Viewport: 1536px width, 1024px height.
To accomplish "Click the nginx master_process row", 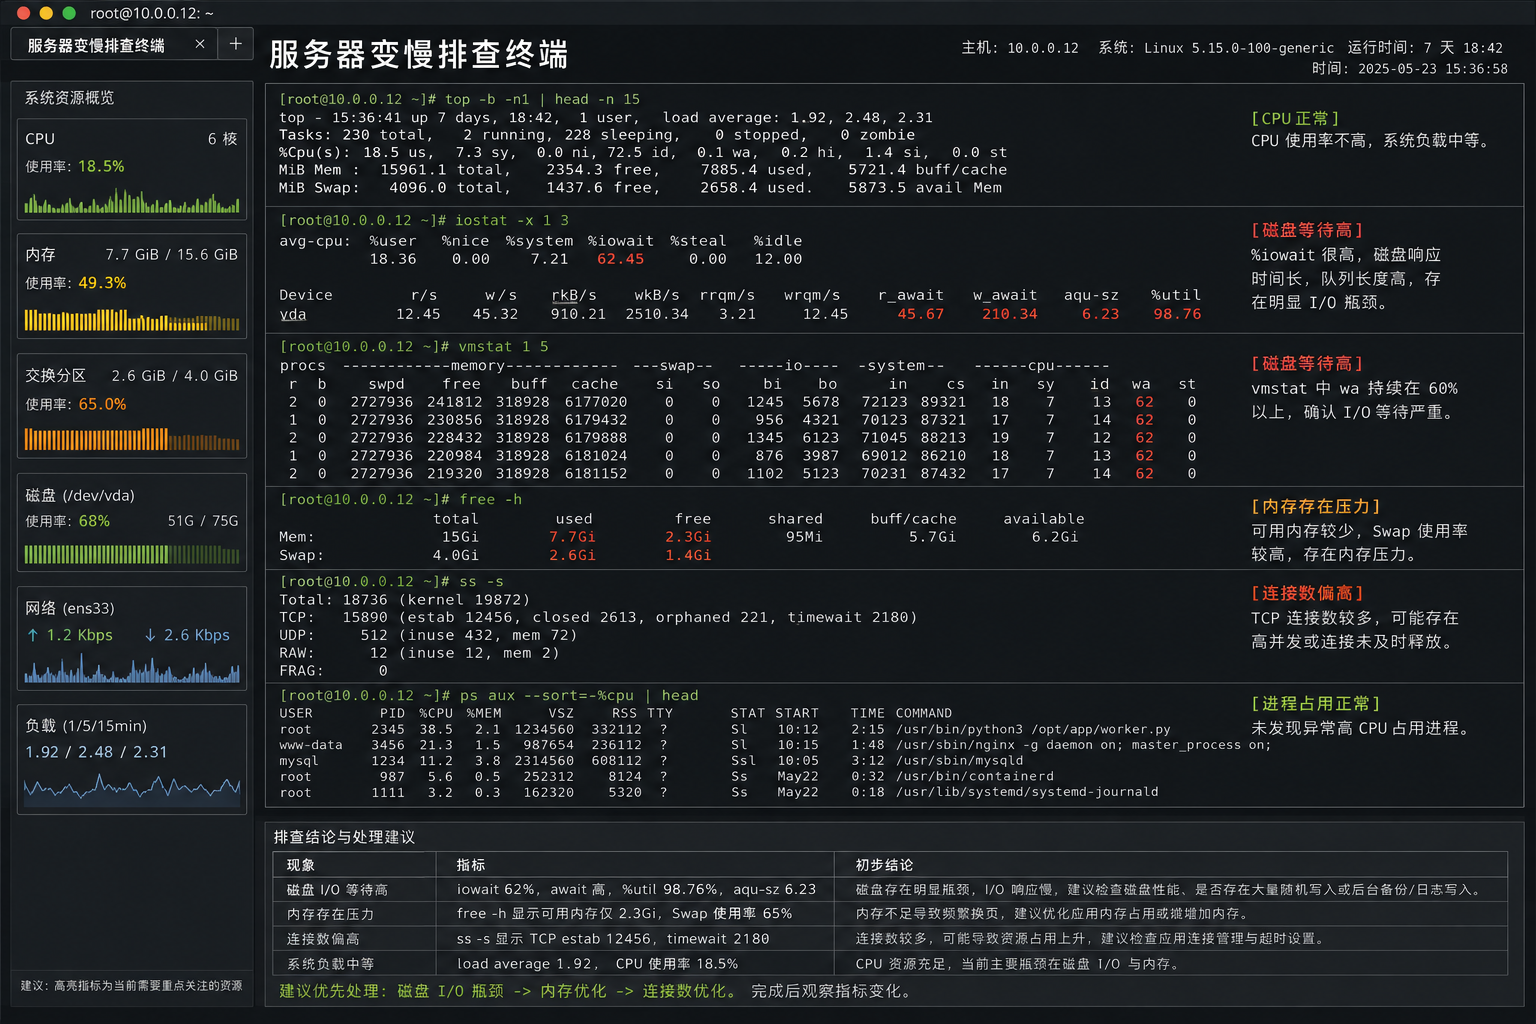I will tap(775, 745).
